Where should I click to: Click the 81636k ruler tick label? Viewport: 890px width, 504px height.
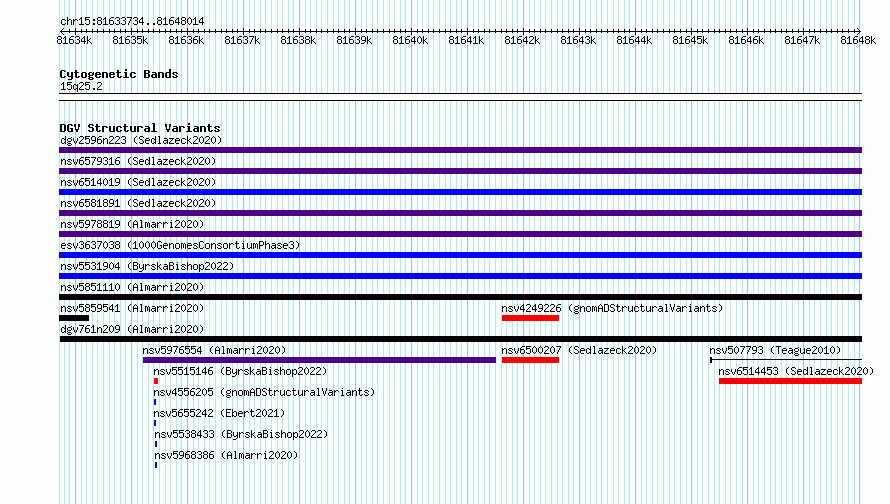point(186,40)
